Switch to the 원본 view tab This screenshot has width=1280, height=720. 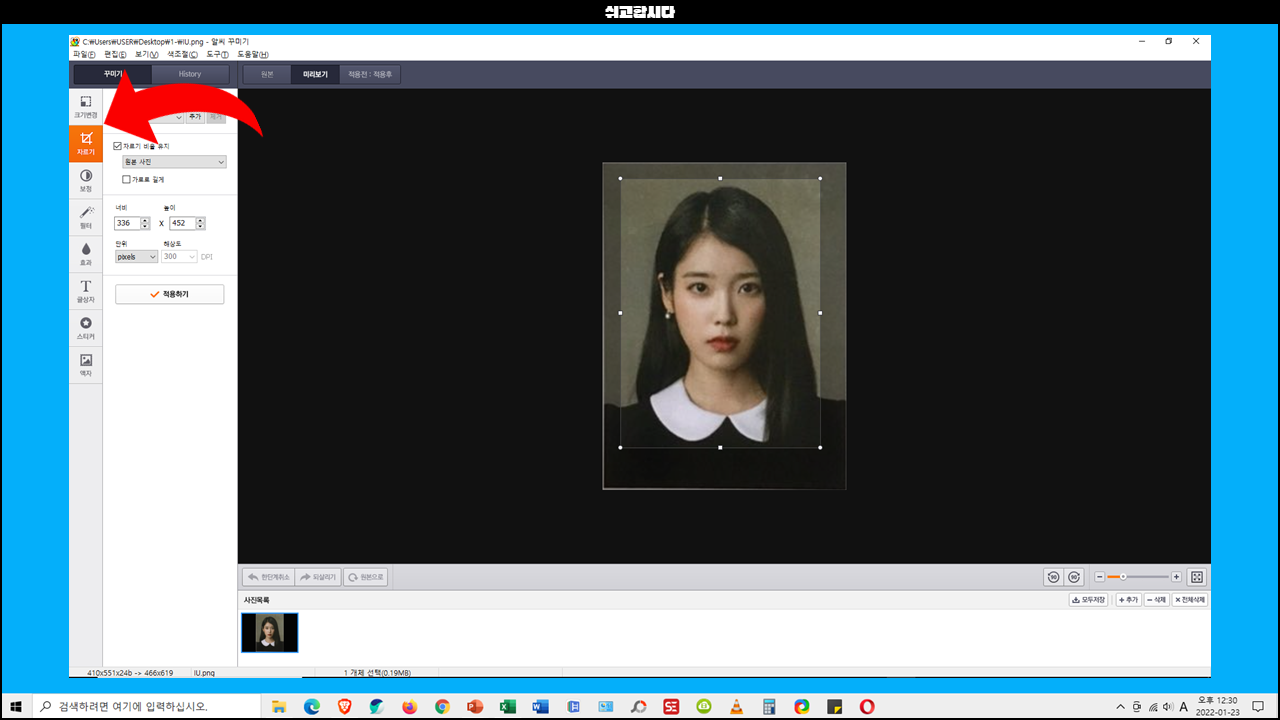coord(267,74)
